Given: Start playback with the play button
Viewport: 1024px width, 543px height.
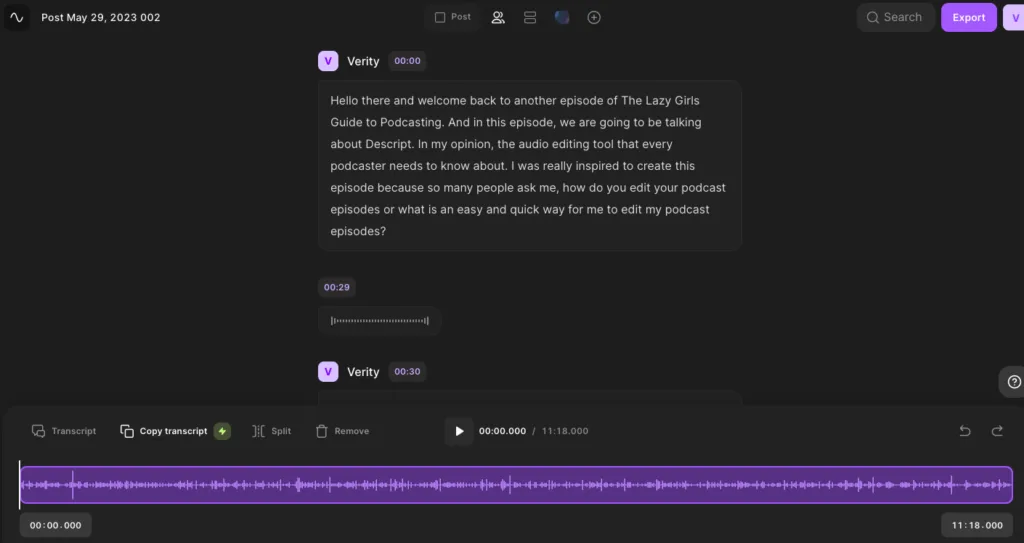Looking at the screenshot, I should tap(459, 431).
